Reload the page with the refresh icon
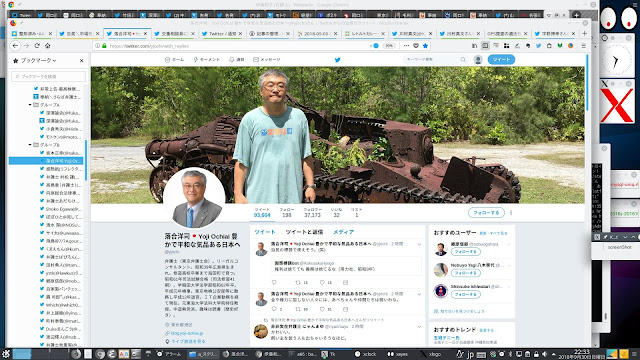640x360 pixels. coord(37,46)
